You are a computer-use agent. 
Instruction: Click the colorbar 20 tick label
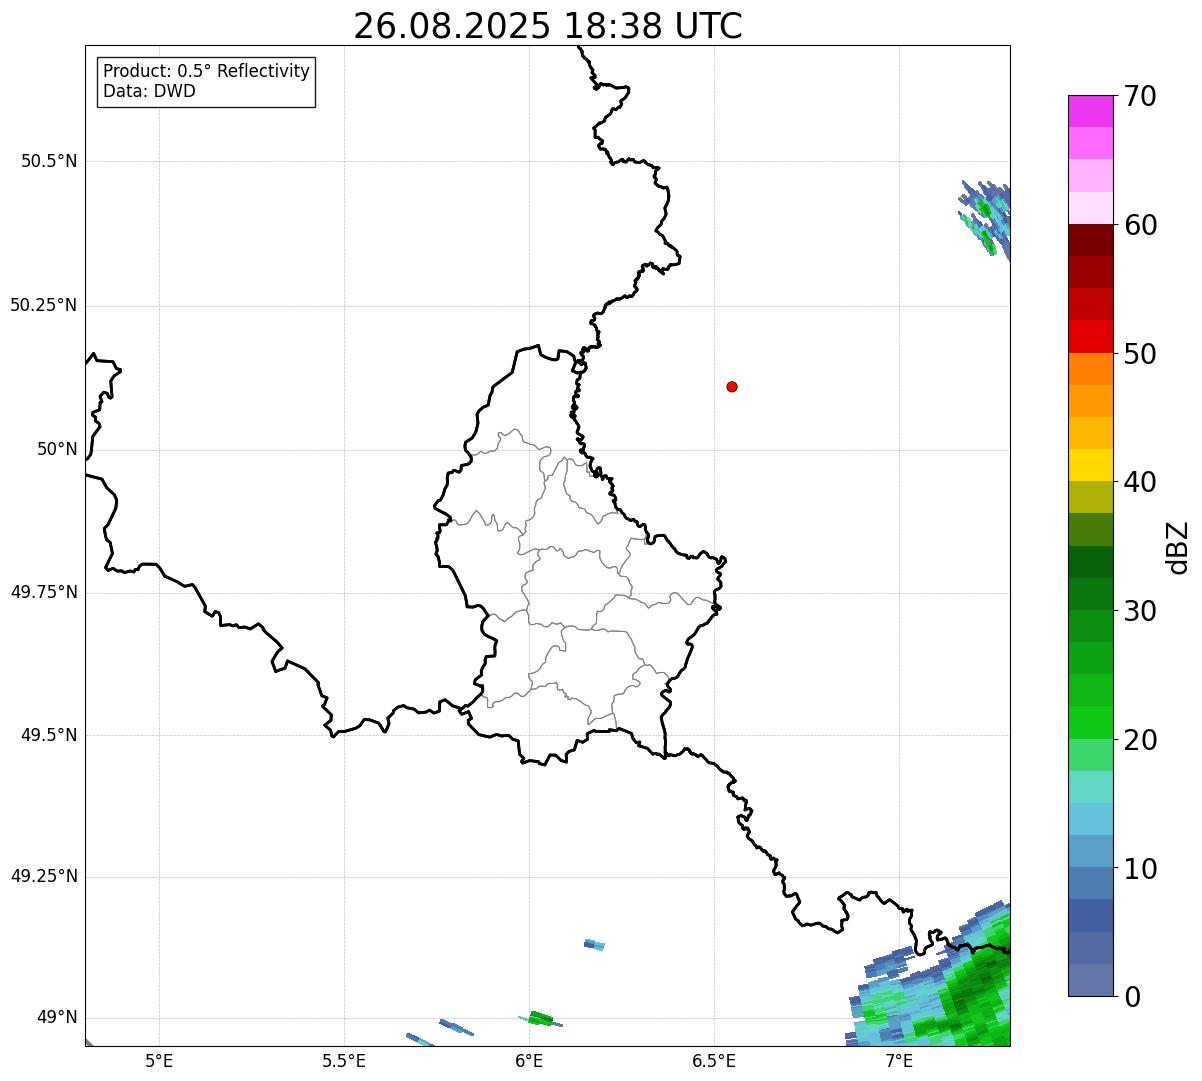click(1140, 740)
